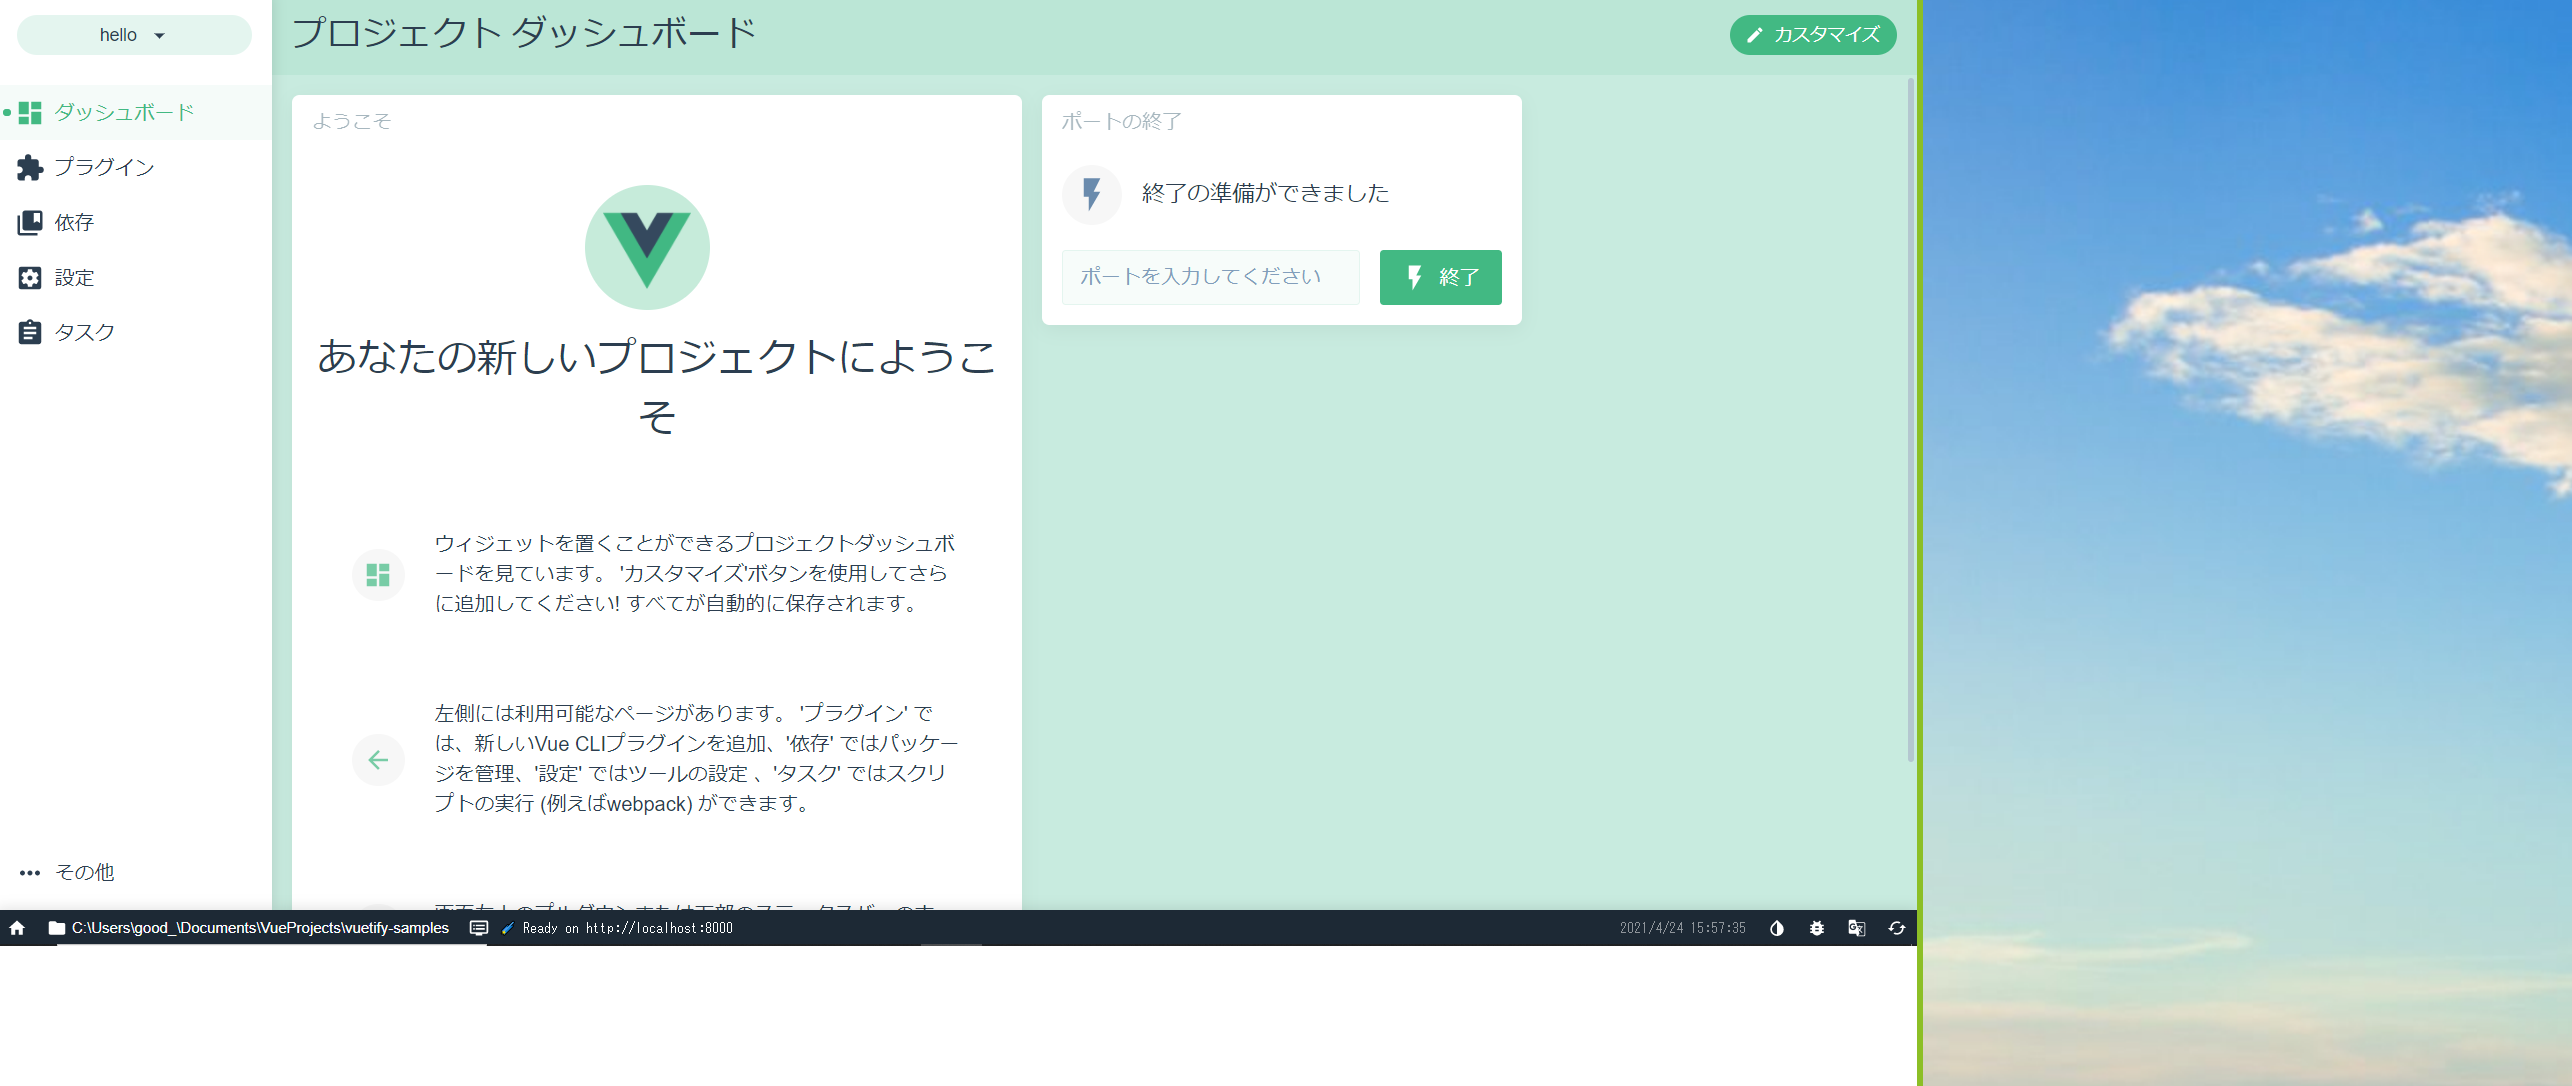Click the カスタマイズ customize button
This screenshot has height=1086, width=2572.
[1812, 35]
